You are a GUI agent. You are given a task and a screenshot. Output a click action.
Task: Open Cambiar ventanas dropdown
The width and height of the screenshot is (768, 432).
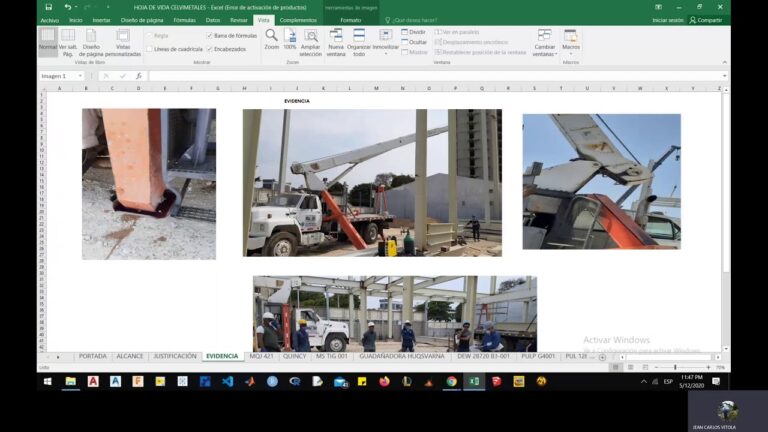(x=544, y=41)
